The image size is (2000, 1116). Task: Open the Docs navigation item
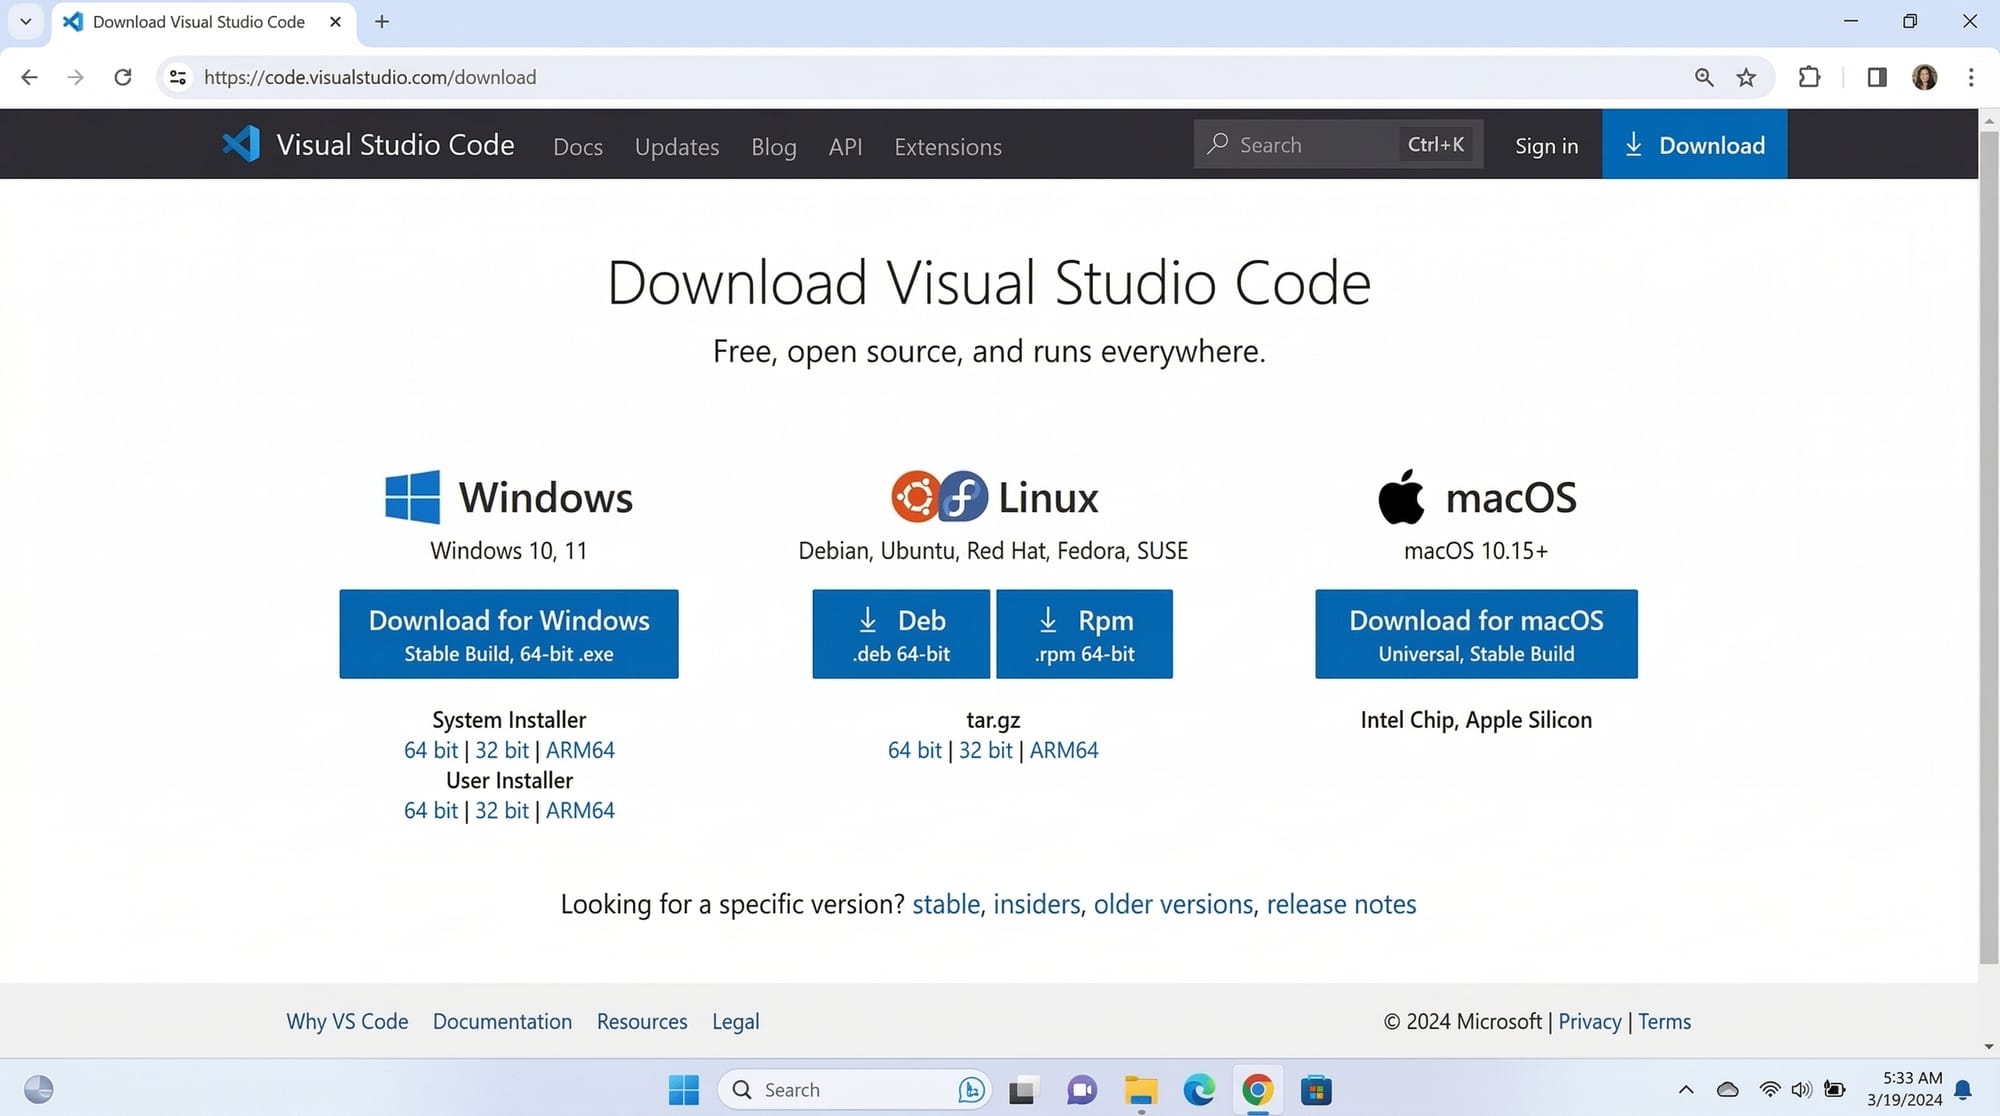tap(577, 146)
